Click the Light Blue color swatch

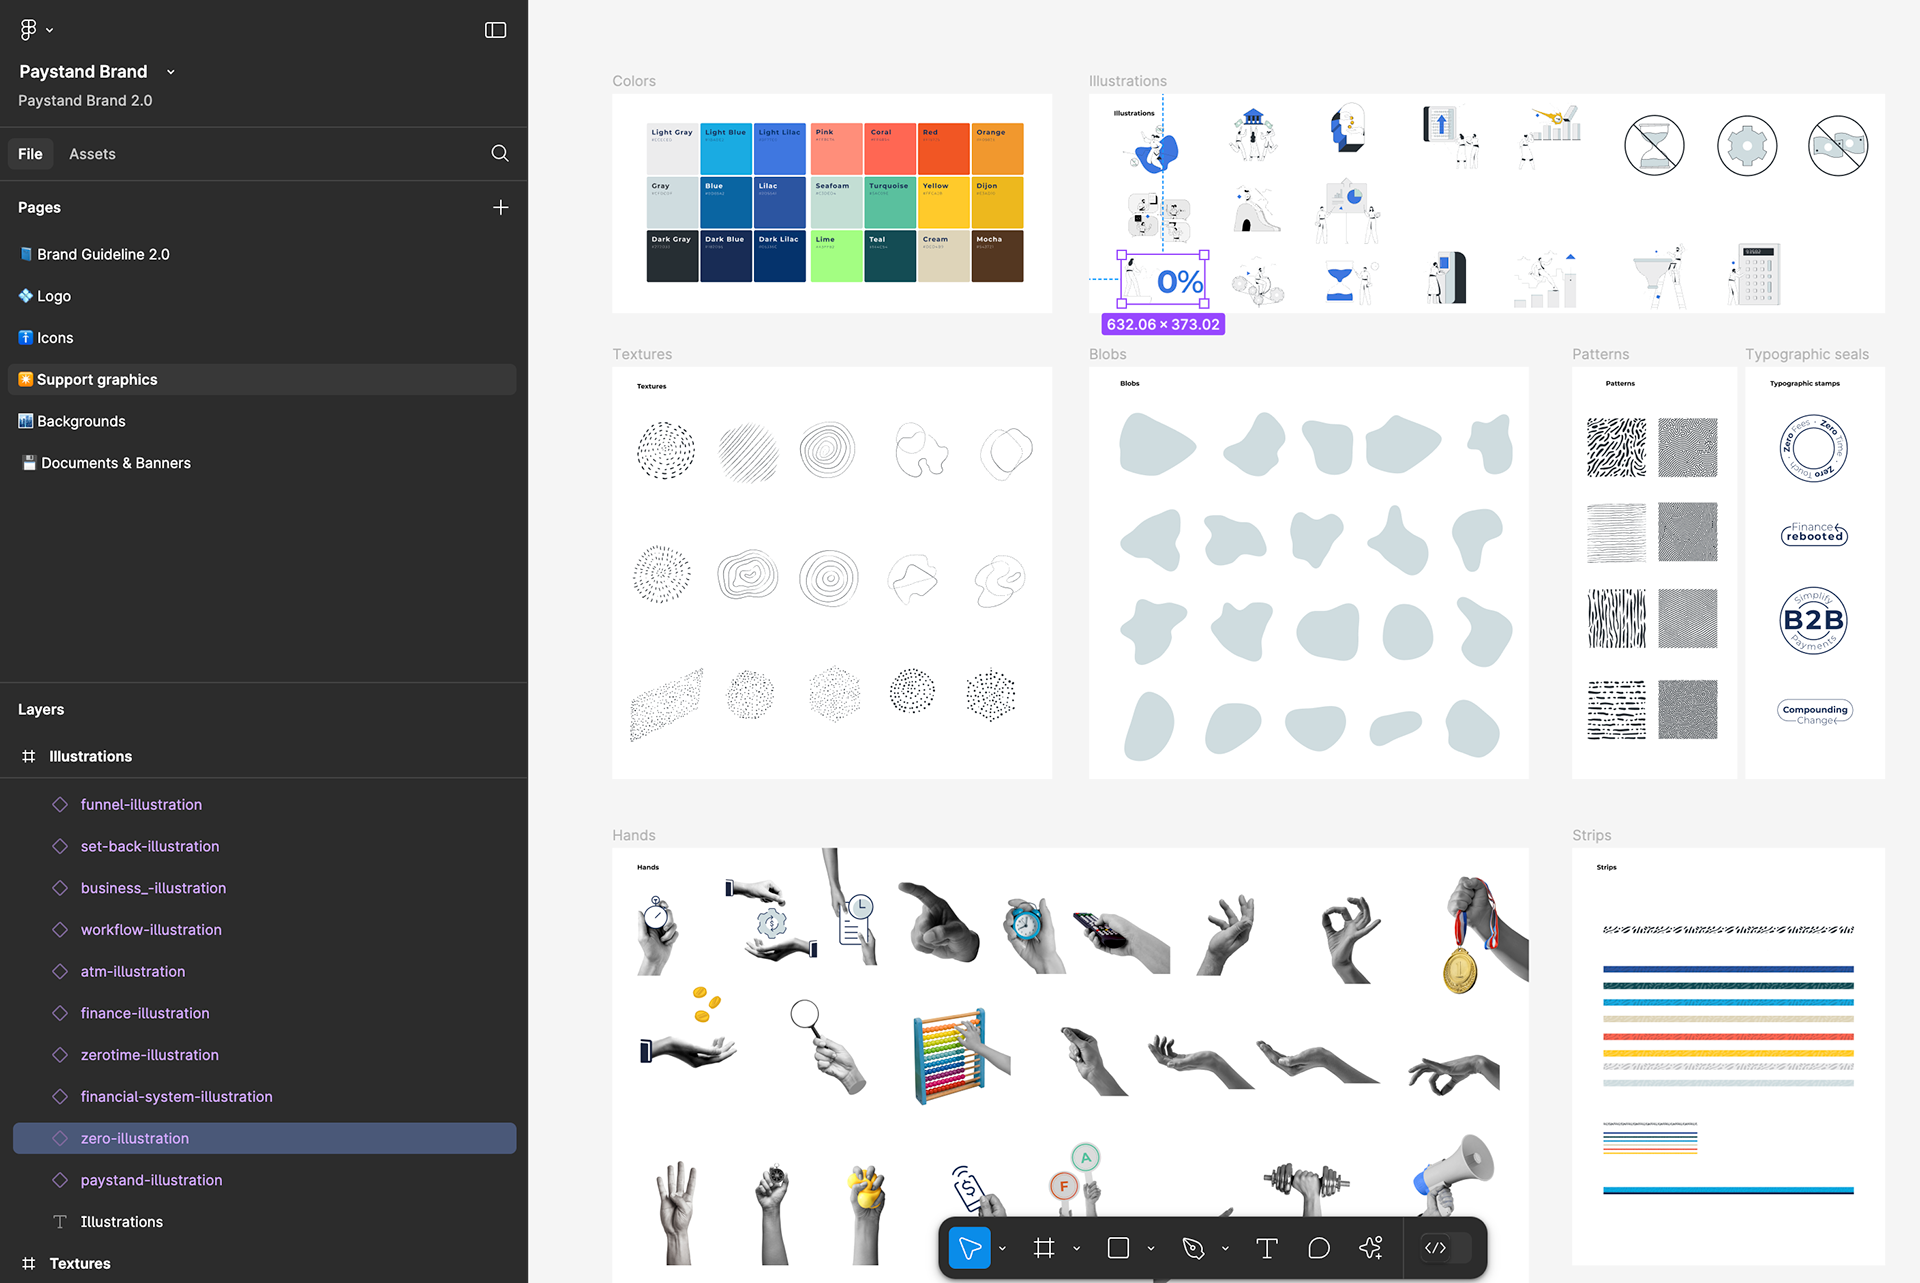click(x=725, y=149)
